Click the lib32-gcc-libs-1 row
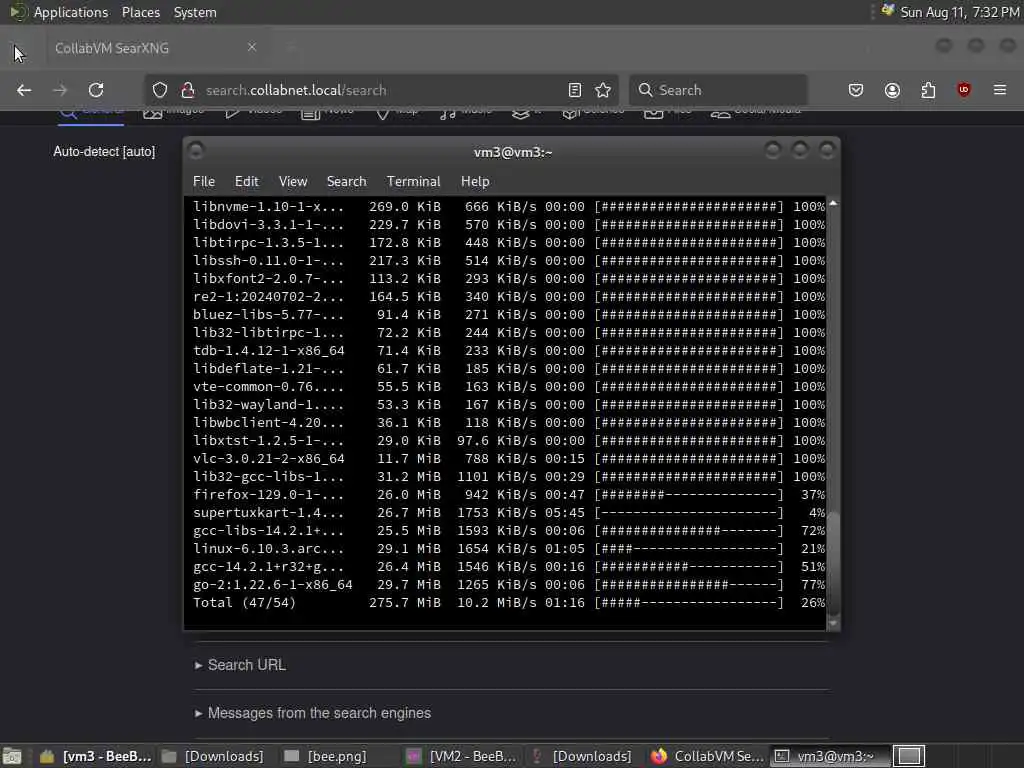The width and height of the screenshot is (1024, 768). [x=509, y=477]
